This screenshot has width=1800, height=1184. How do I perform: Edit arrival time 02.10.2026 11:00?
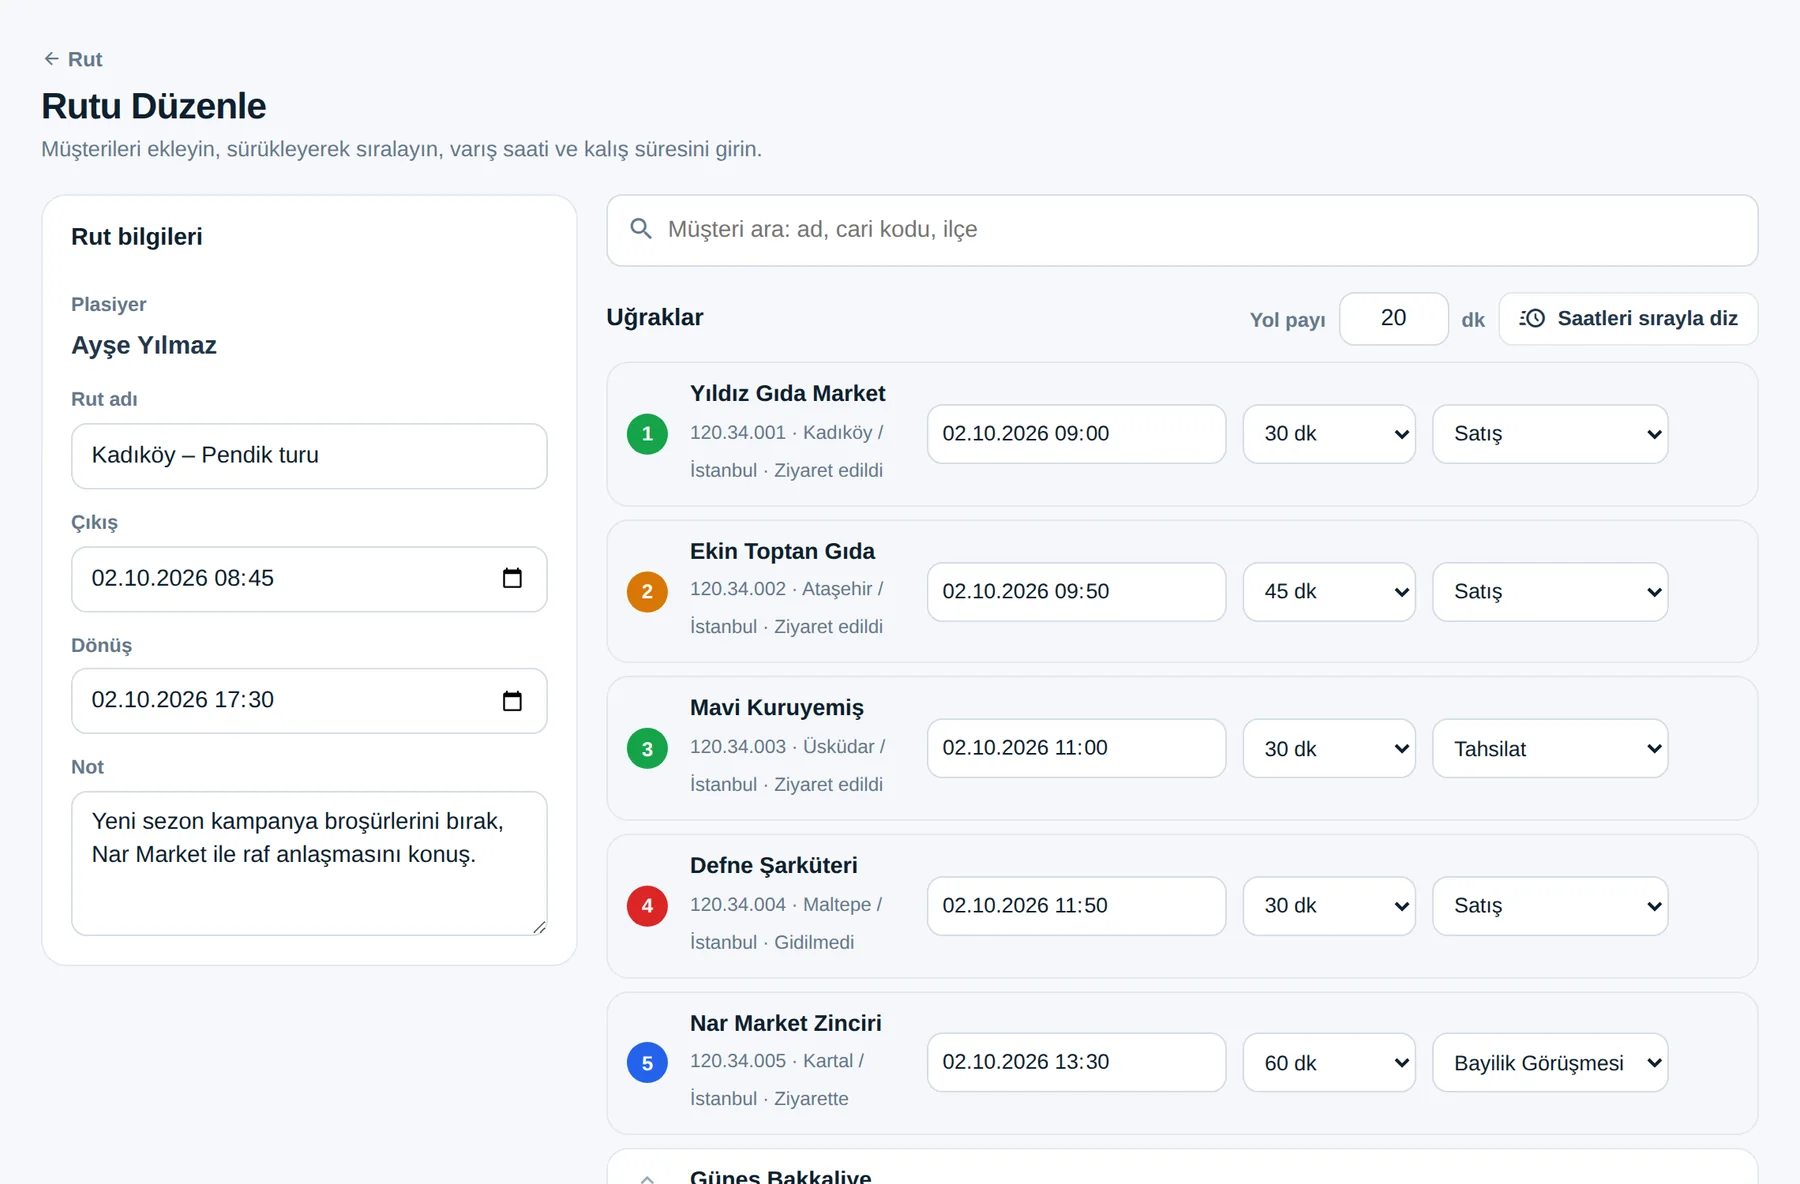(x=1076, y=749)
